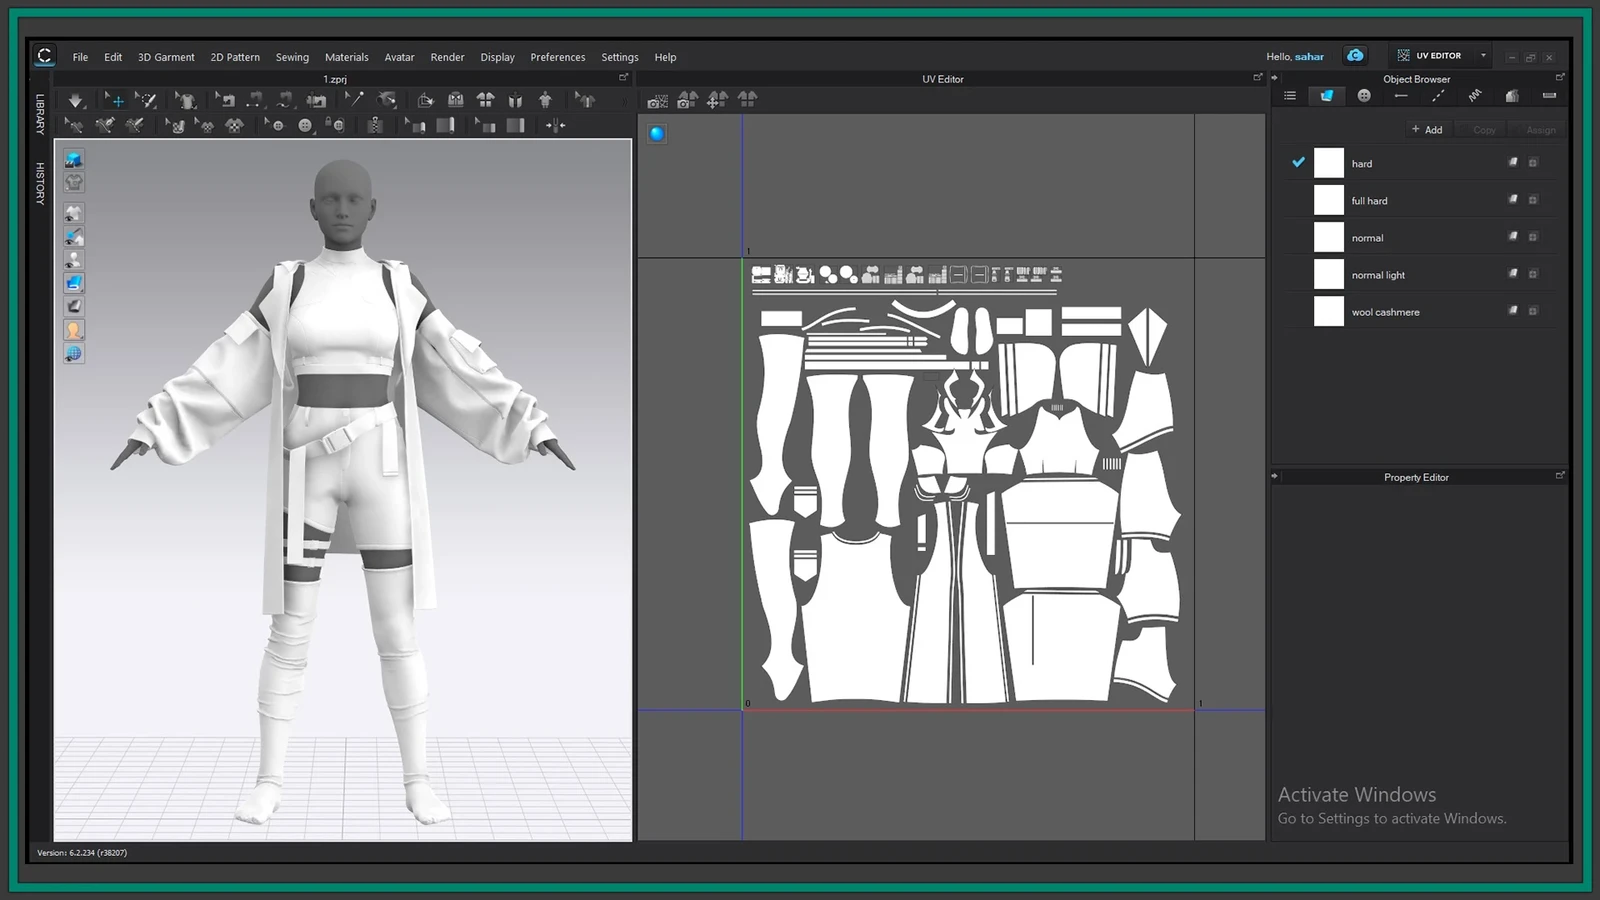This screenshot has height=900, width=1600.
Task: Choose the Pin needle tool
Action: (x=354, y=99)
